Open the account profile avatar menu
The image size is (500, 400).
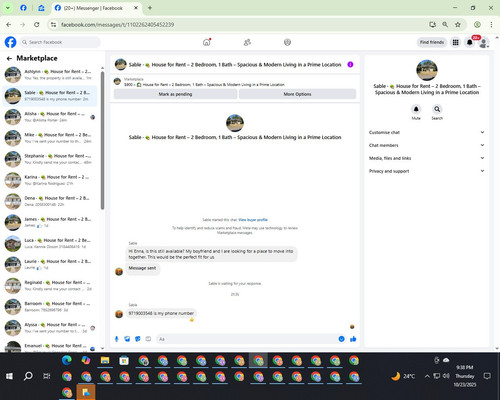(x=483, y=43)
